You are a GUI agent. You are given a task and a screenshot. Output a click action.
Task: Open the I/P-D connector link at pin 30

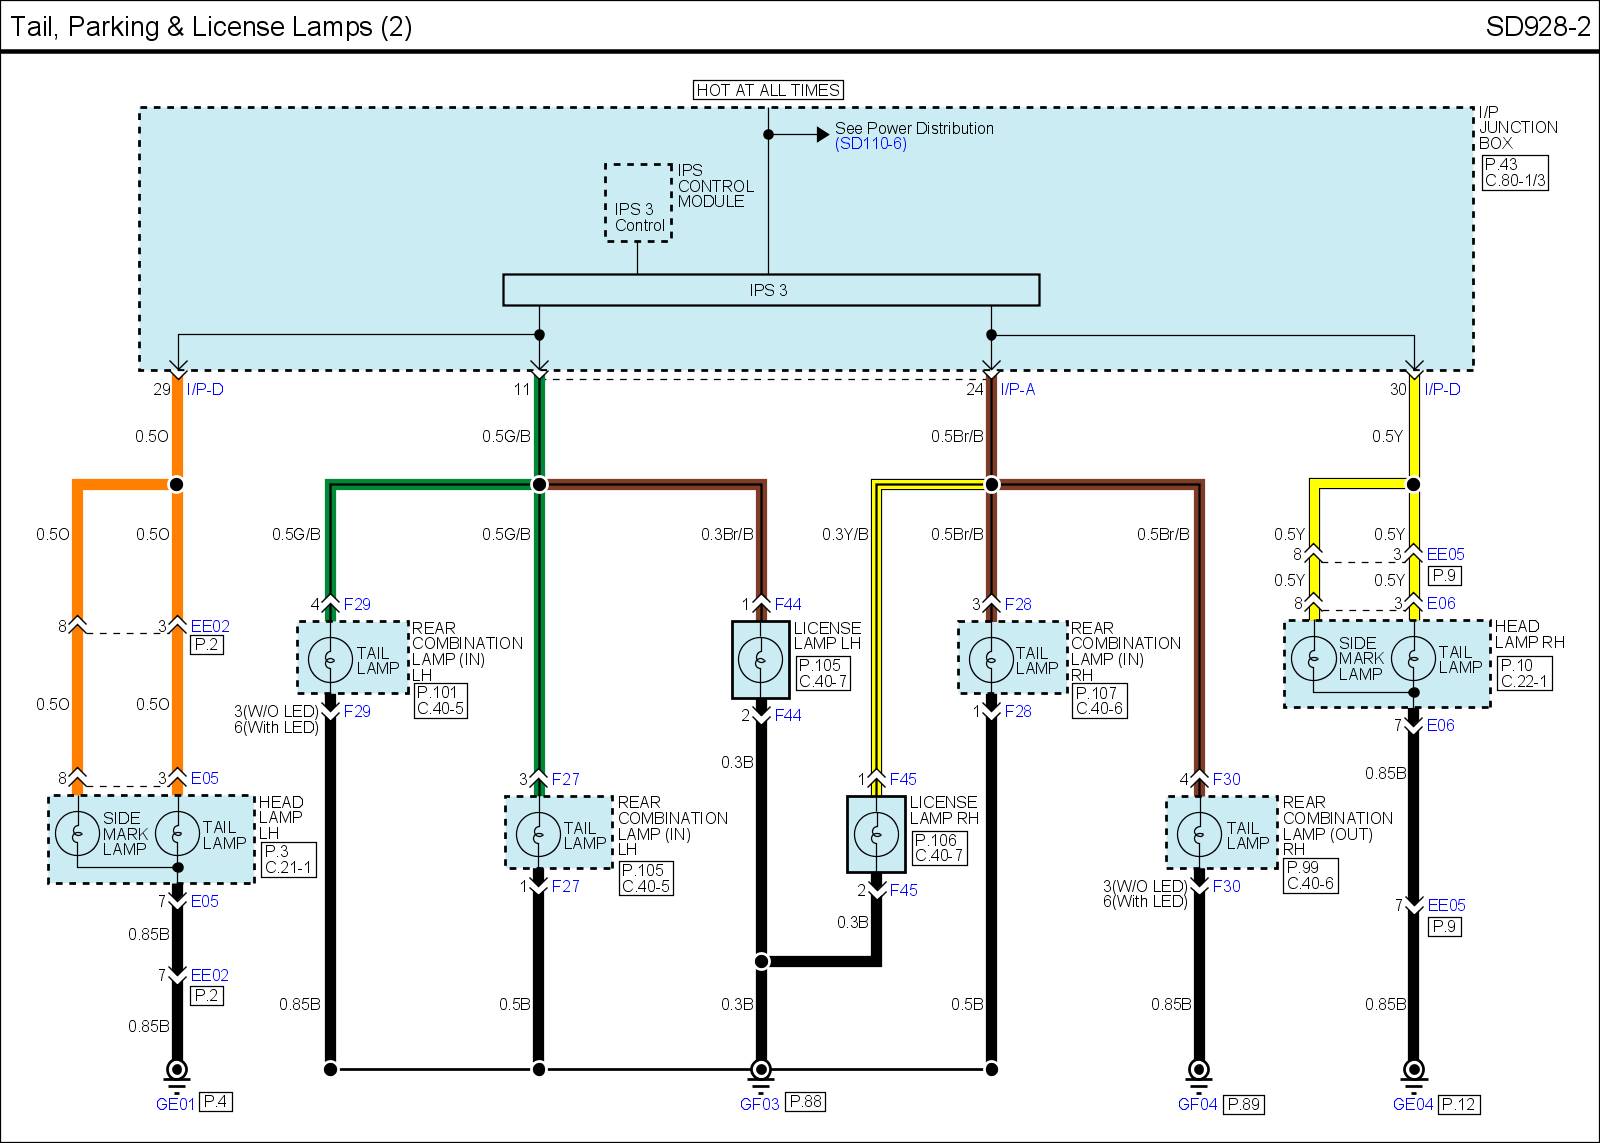pyautogui.click(x=1442, y=390)
